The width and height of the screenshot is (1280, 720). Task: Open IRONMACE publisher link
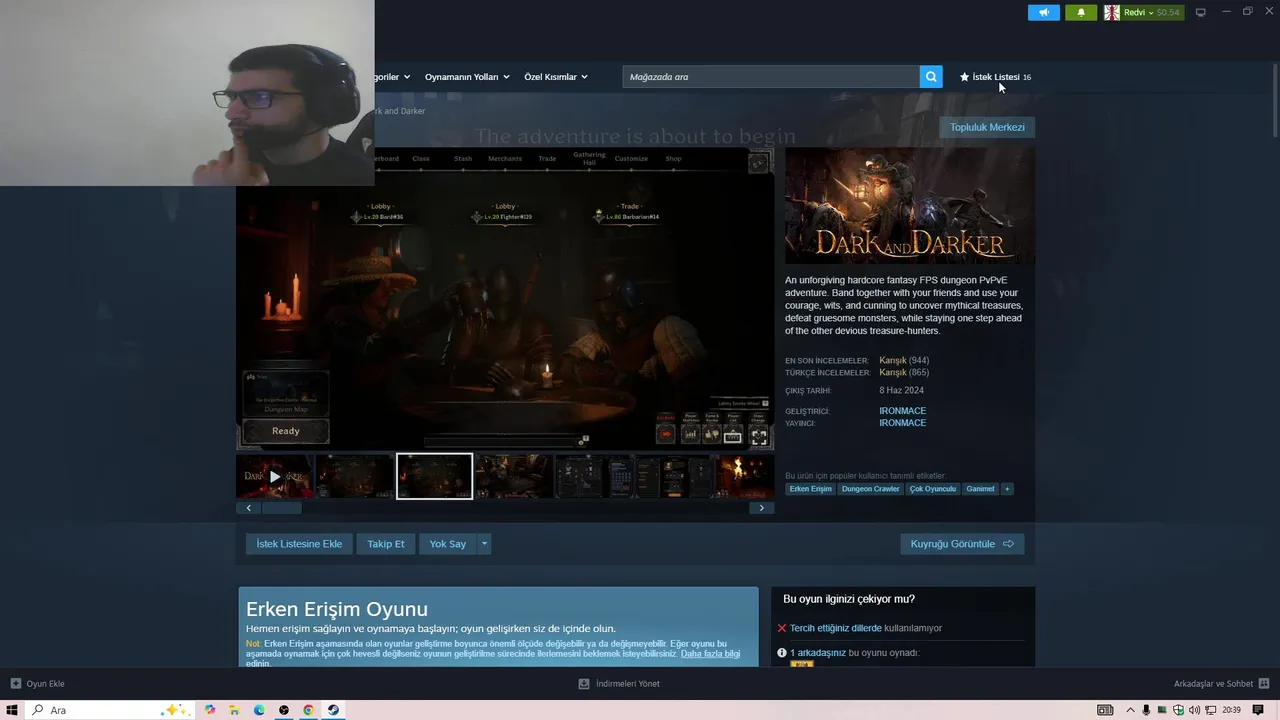[x=902, y=423]
